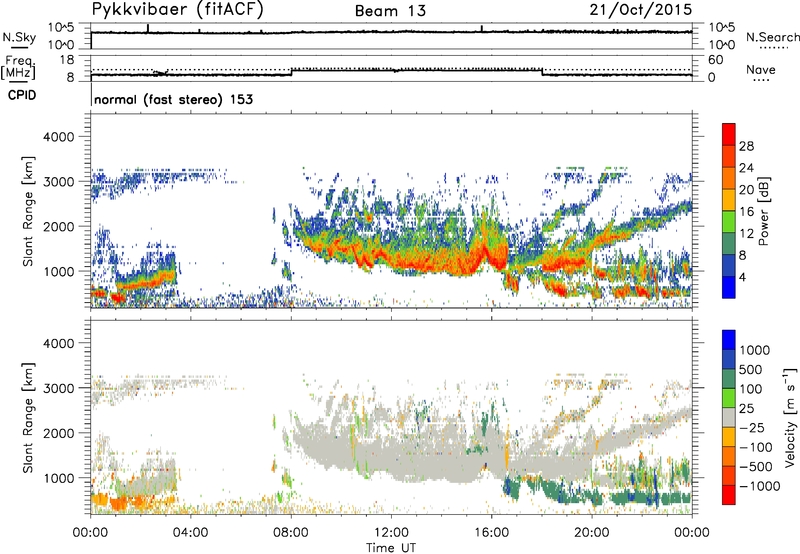The height and width of the screenshot is (554, 800).
Task: Click the '1000' tick on Velocity colorbar
Action: pos(755,350)
